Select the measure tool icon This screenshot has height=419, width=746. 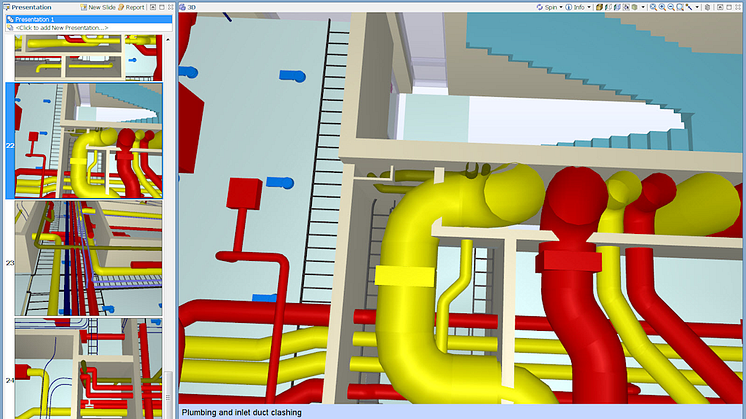(x=689, y=7)
